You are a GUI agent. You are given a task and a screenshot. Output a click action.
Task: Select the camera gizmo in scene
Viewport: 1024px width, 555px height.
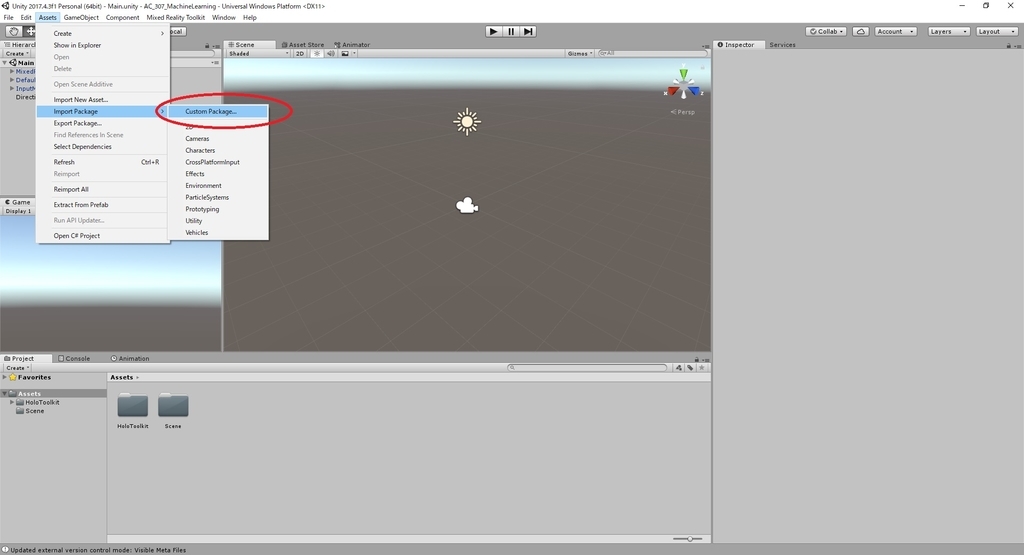click(466, 206)
